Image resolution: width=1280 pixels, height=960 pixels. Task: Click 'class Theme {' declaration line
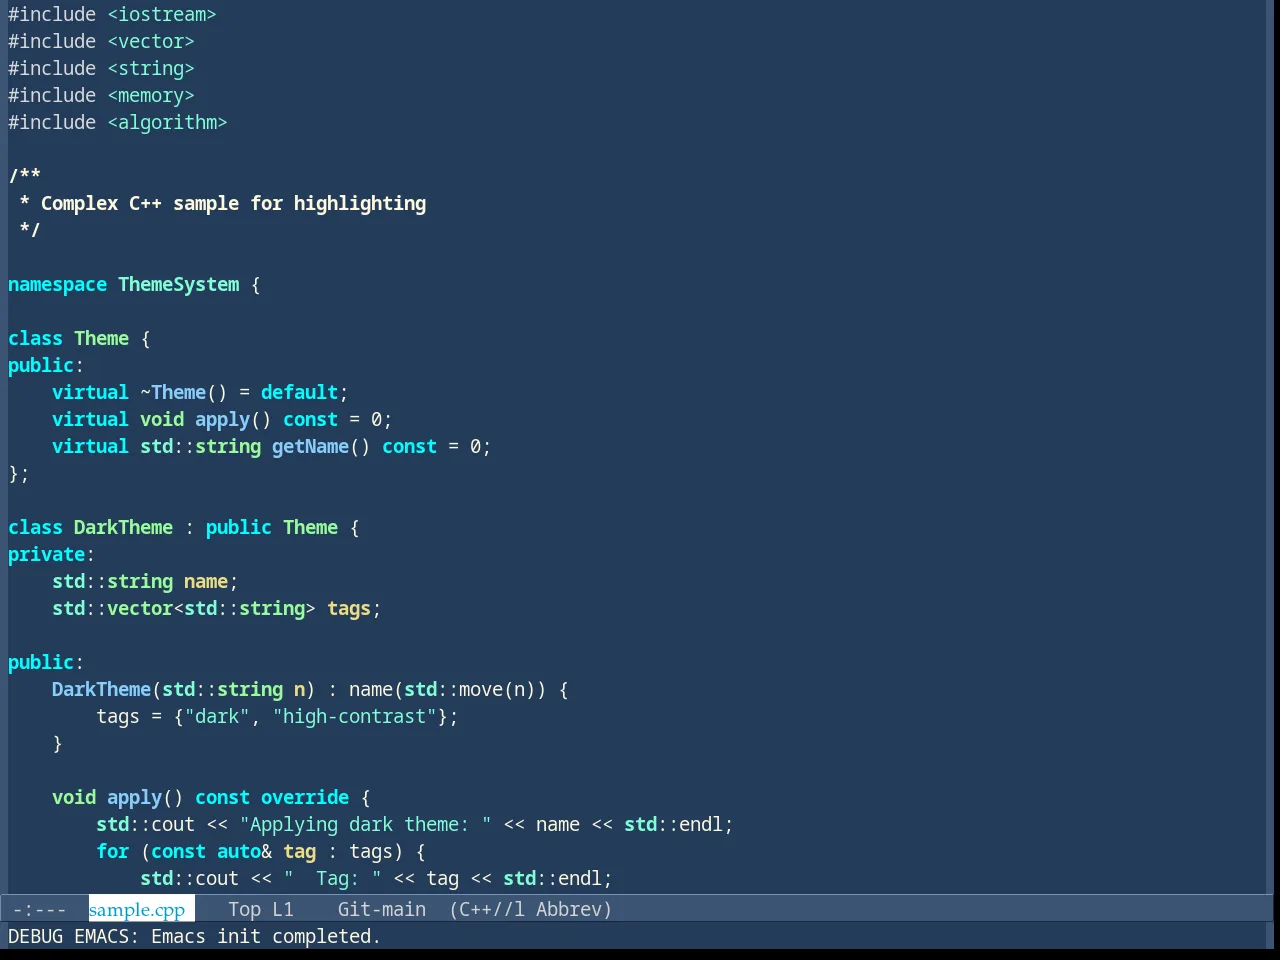point(79,339)
